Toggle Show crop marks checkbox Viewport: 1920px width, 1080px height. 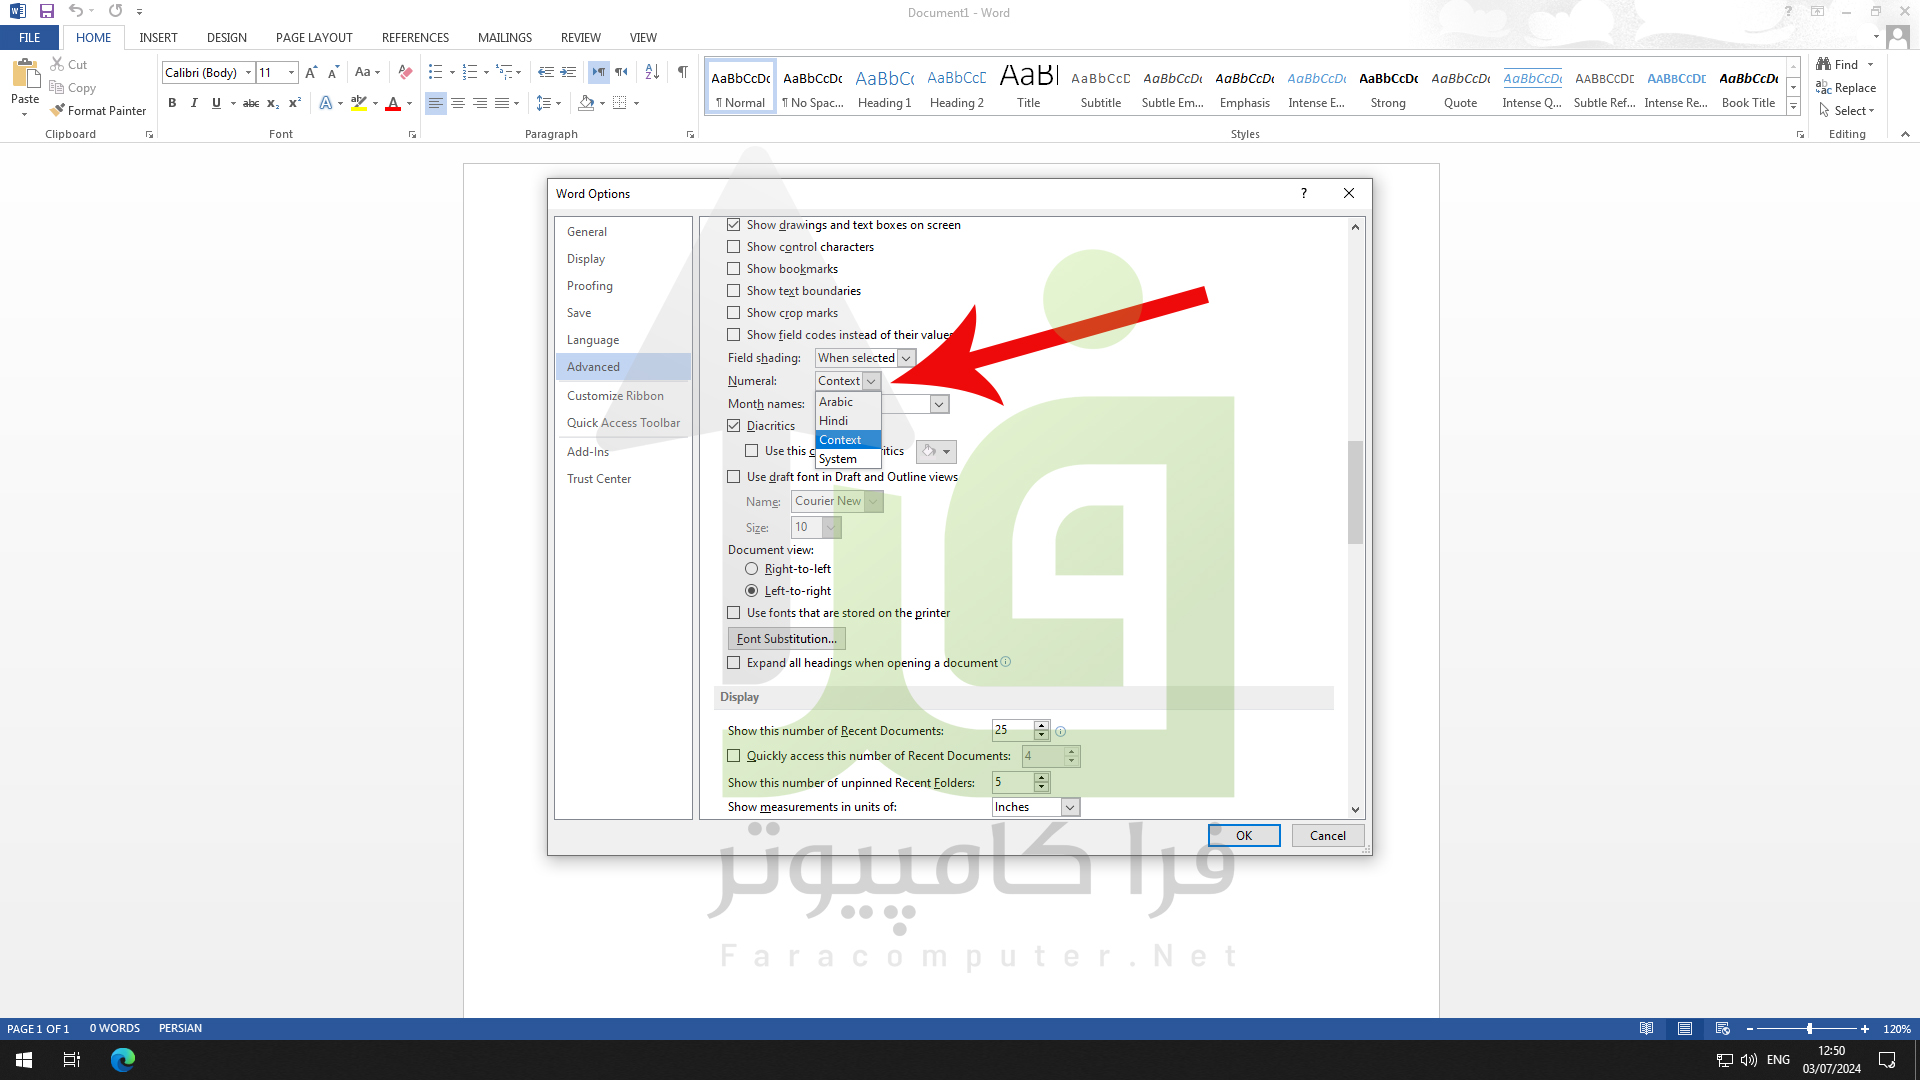[734, 313]
